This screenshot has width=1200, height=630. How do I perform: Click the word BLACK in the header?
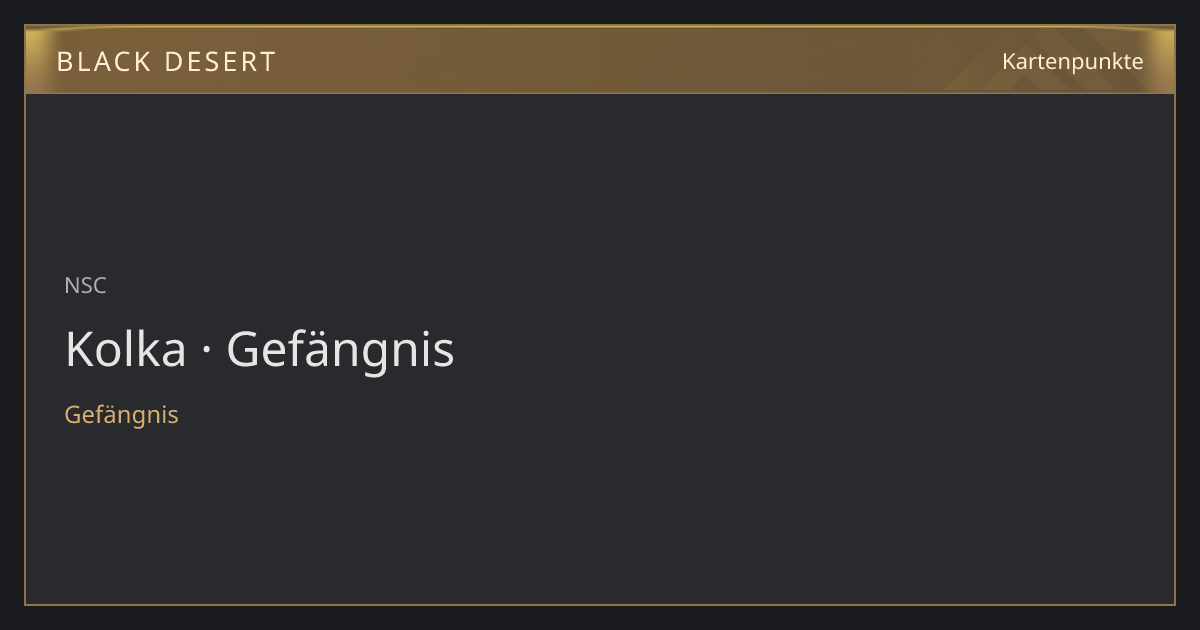[x=103, y=62]
